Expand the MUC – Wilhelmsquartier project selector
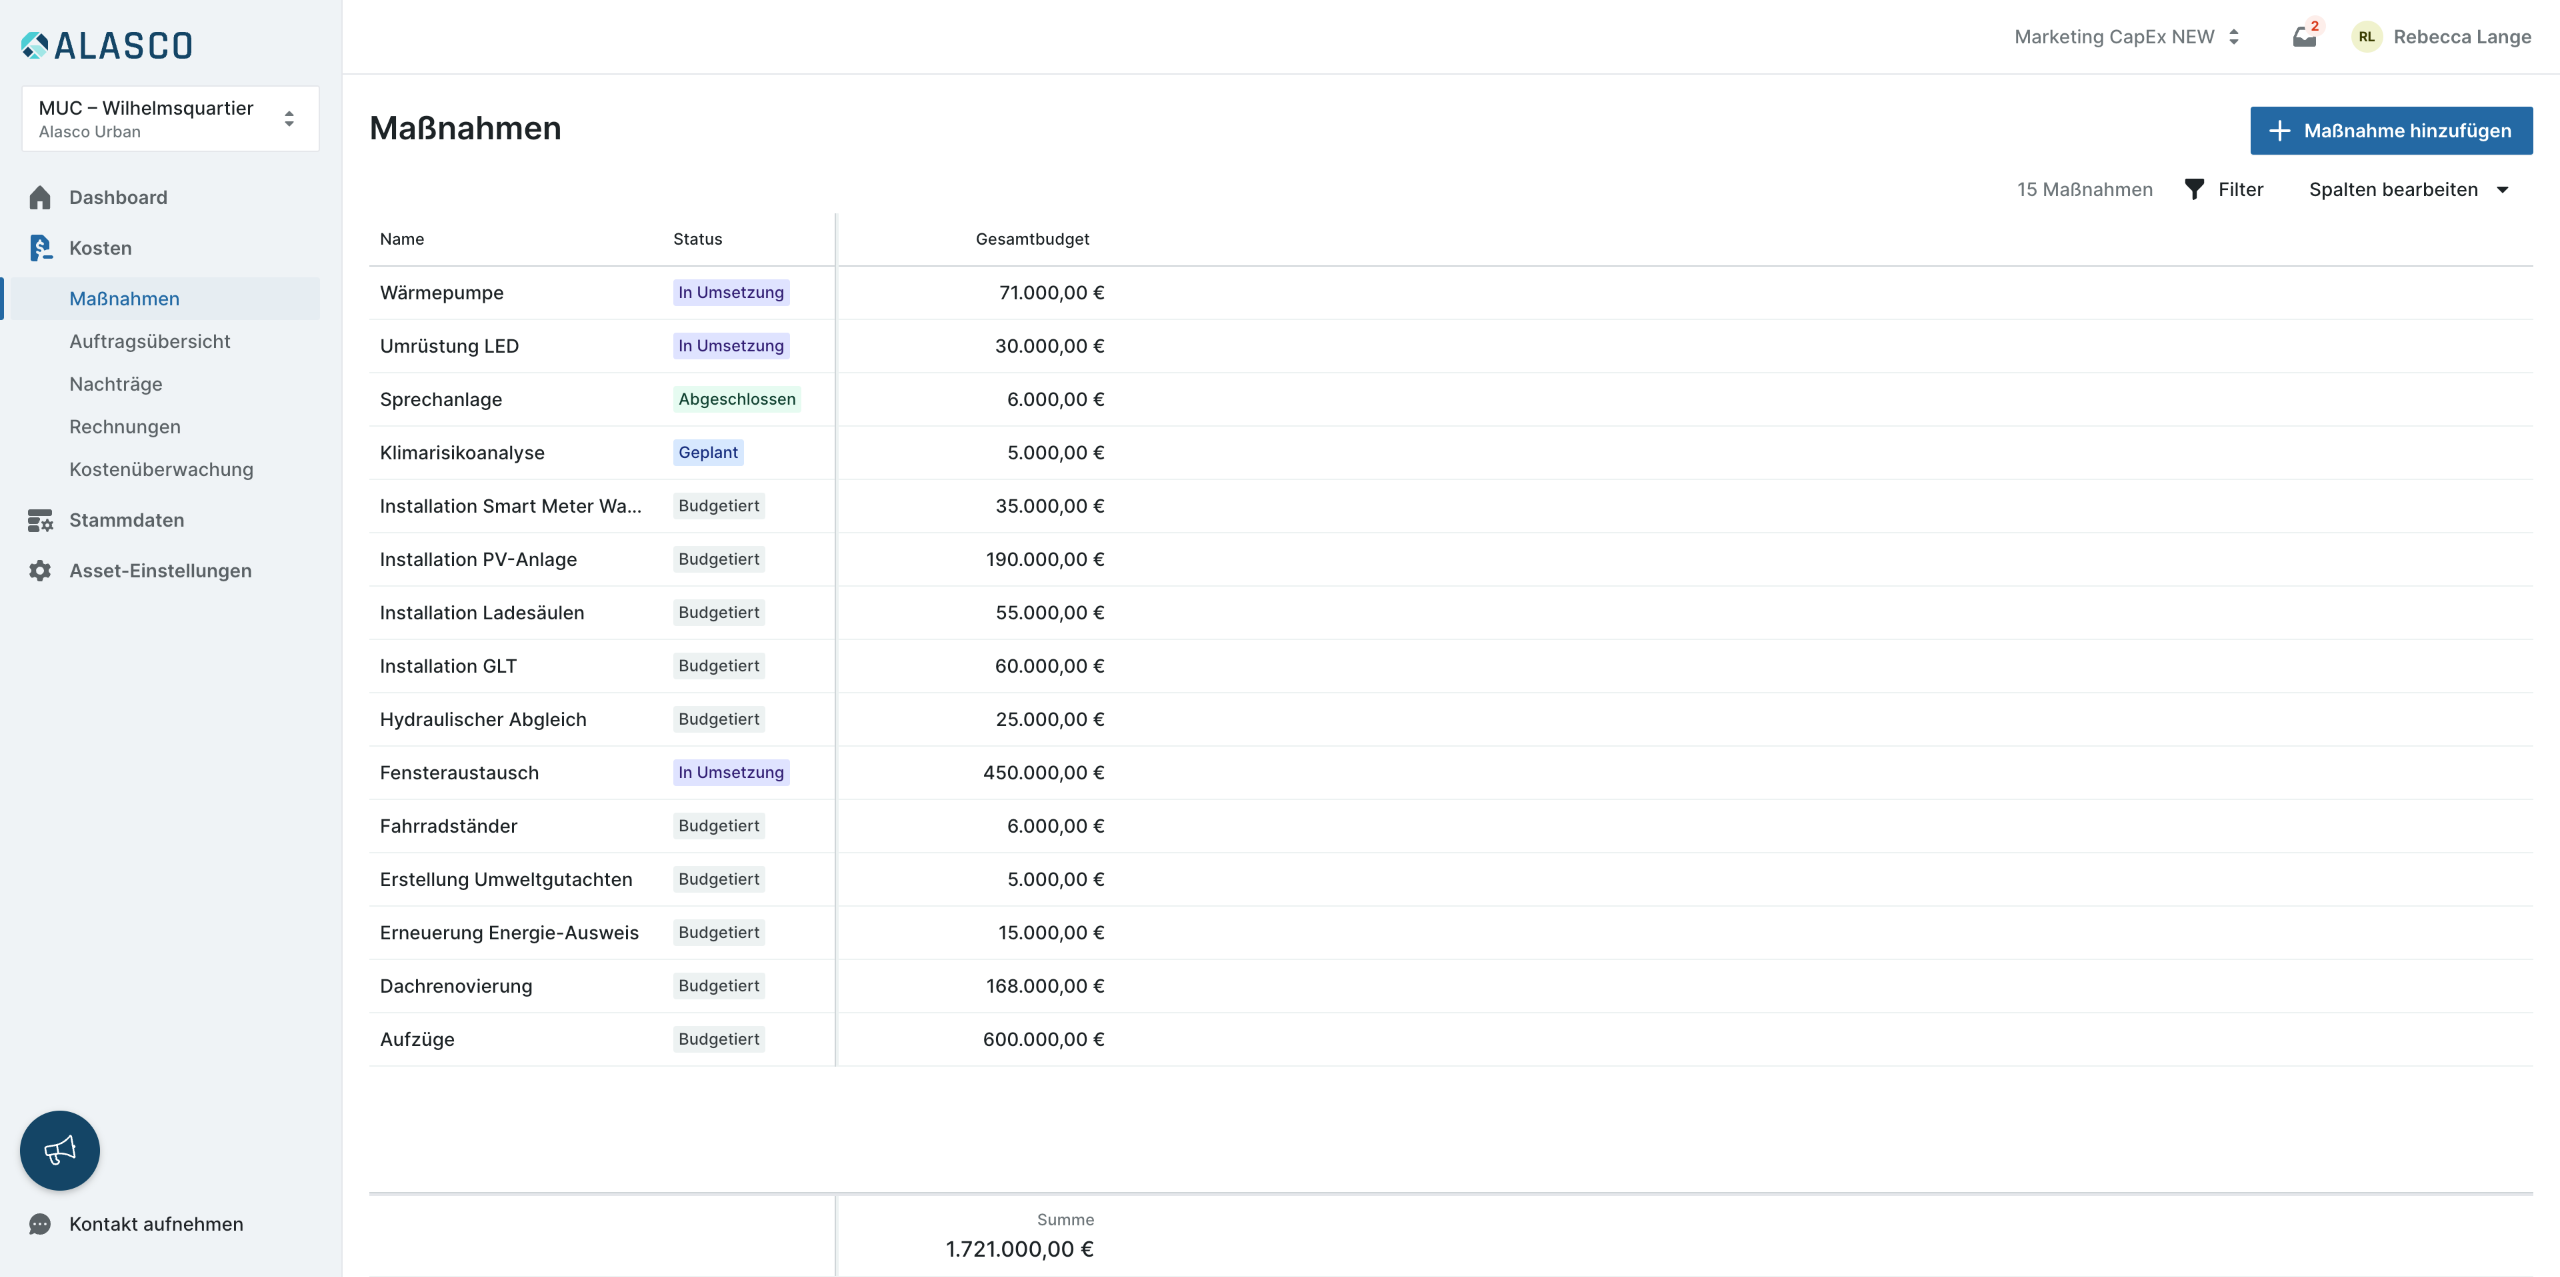This screenshot has height=1277, width=2560. click(x=170, y=118)
